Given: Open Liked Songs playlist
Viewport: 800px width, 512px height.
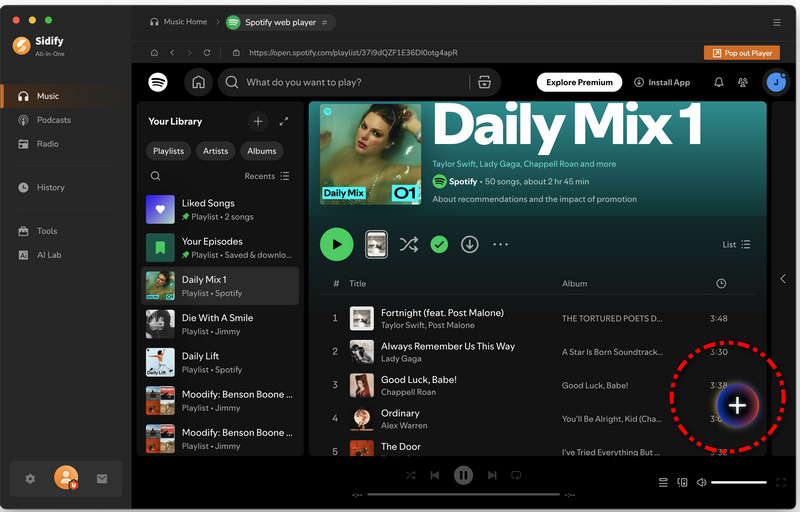Looking at the screenshot, I should coord(220,210).
